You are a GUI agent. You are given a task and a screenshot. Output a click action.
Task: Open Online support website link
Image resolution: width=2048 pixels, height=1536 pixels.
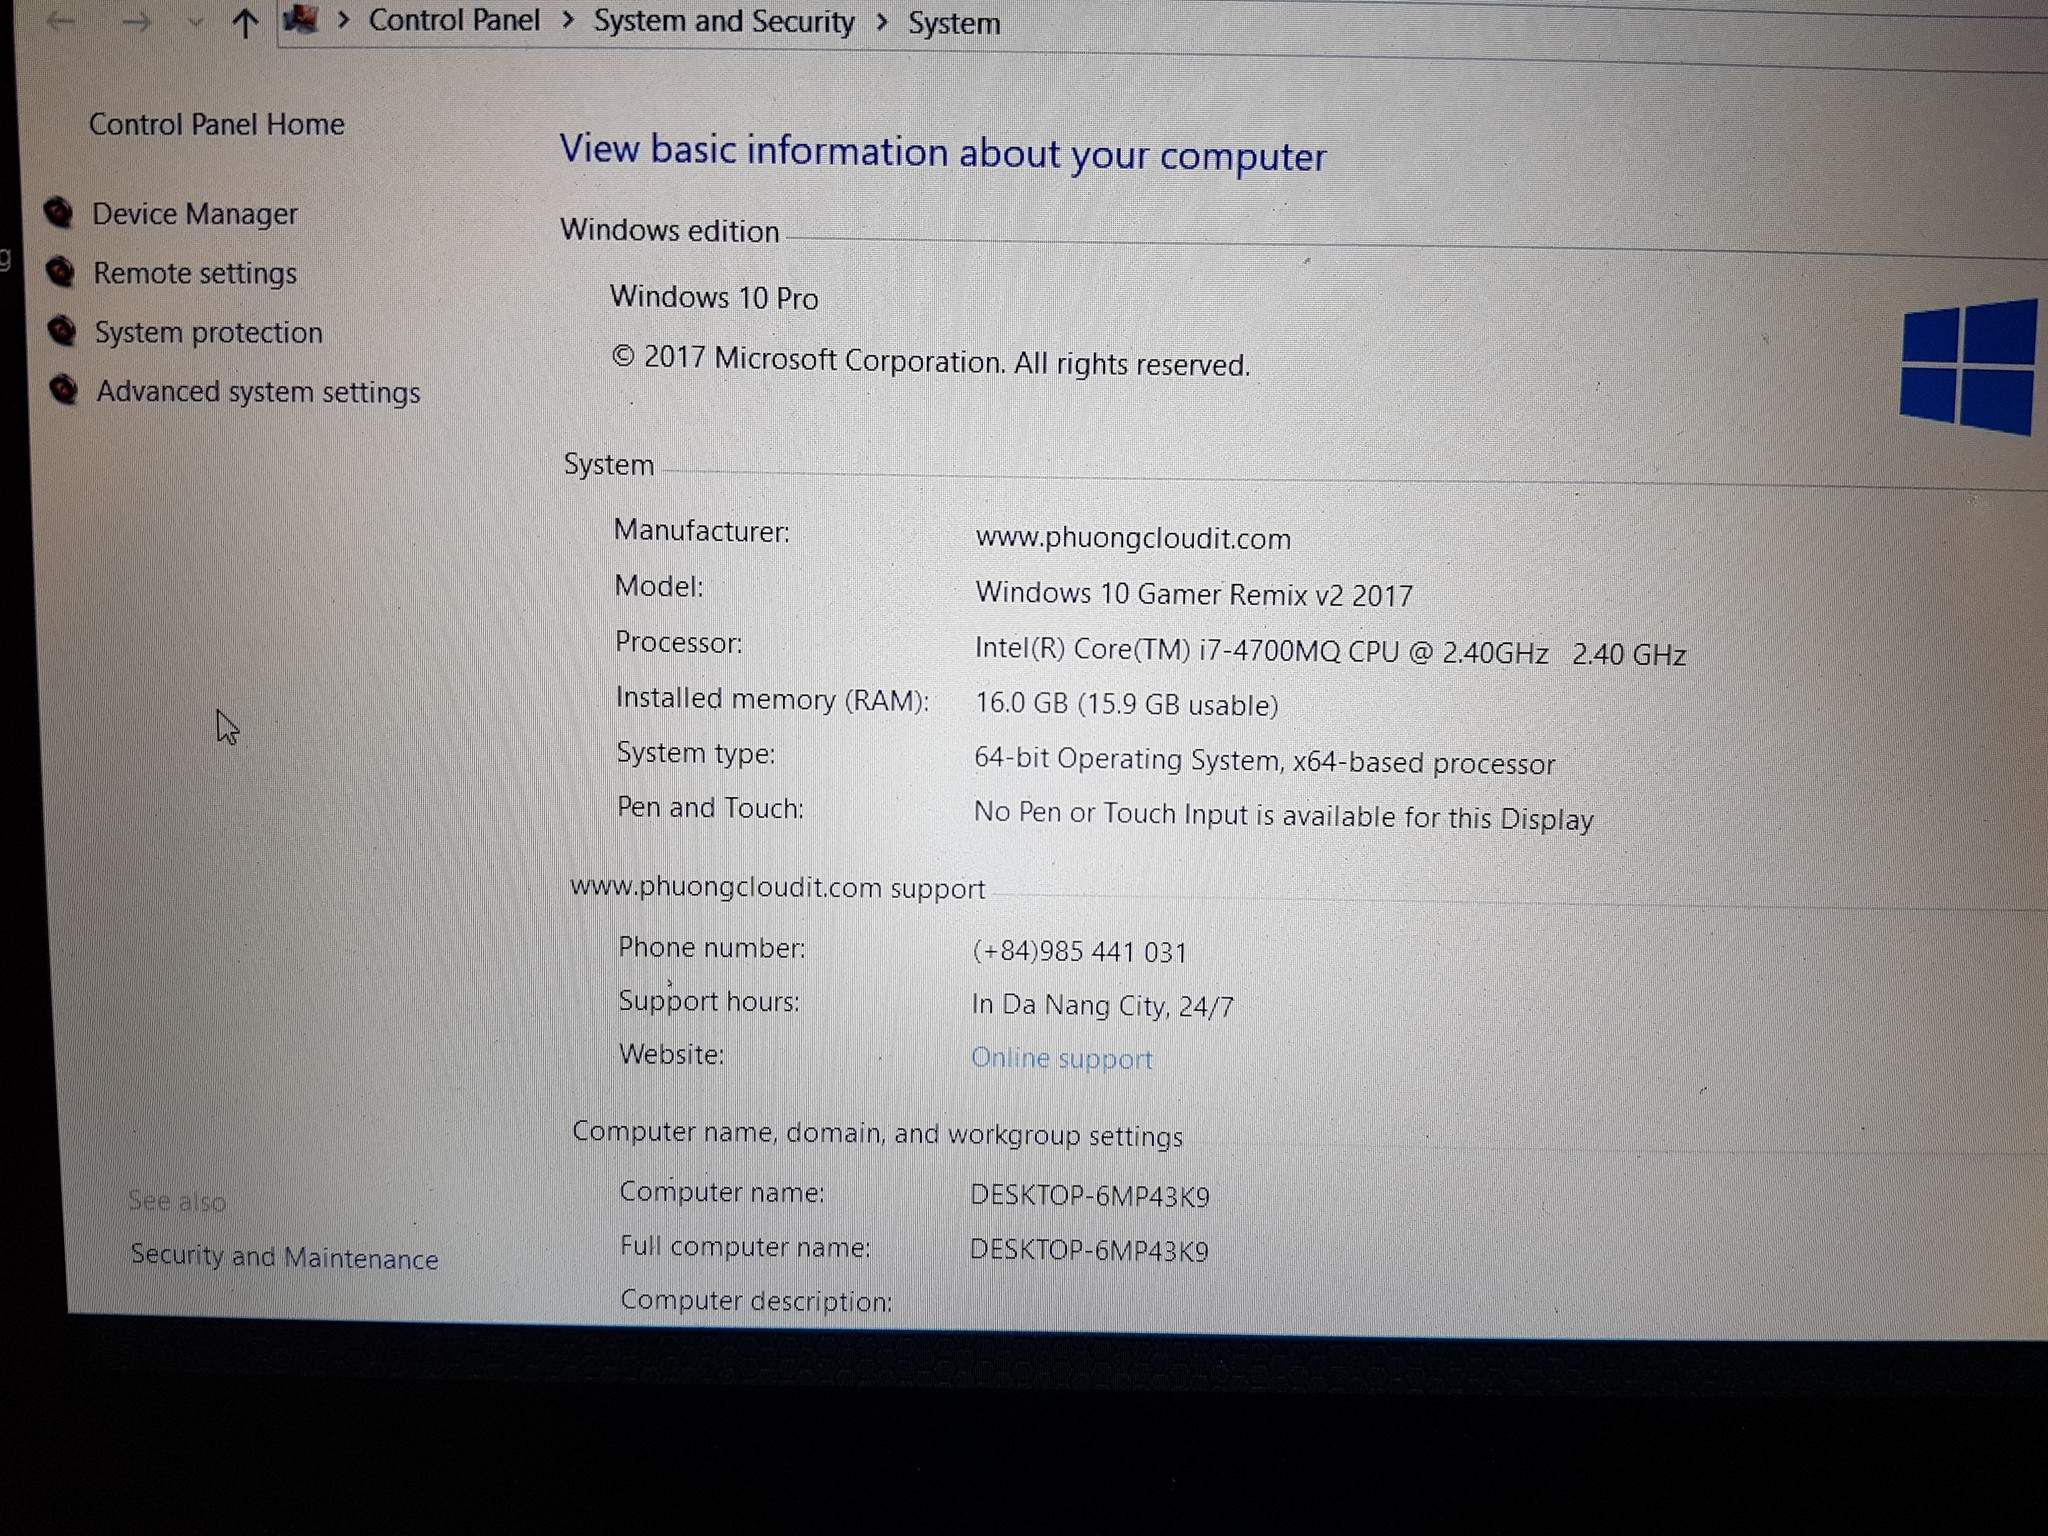(x=1062, y=1058)
